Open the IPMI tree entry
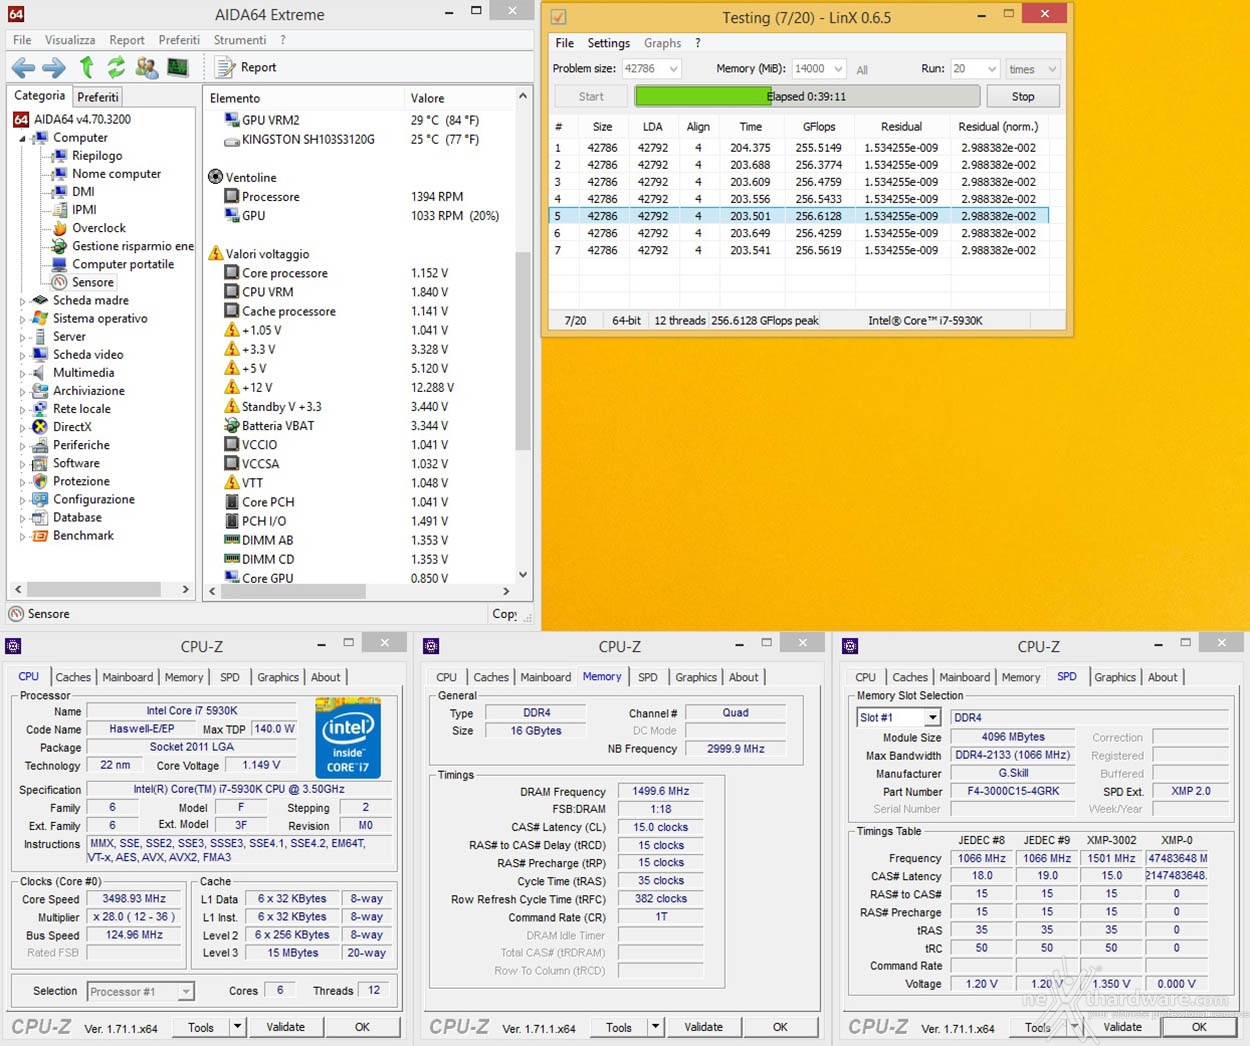The width and height of the screenshot is (1250, 1046). pos(84,209)
